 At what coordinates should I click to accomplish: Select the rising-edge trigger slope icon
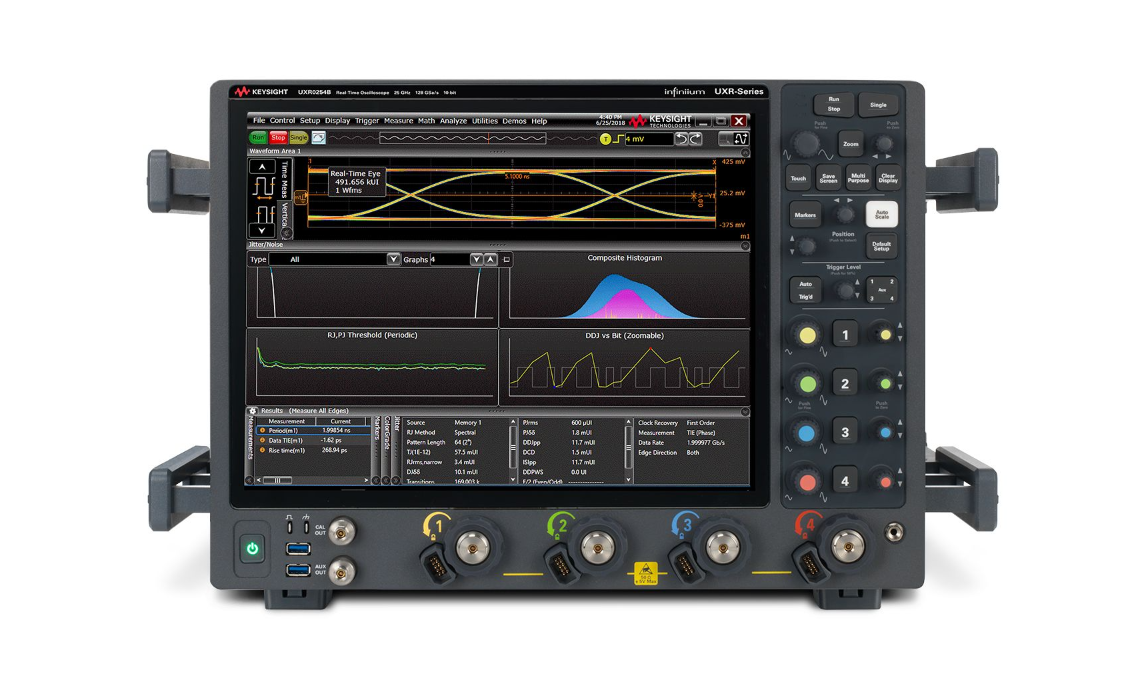click(616, 137)
